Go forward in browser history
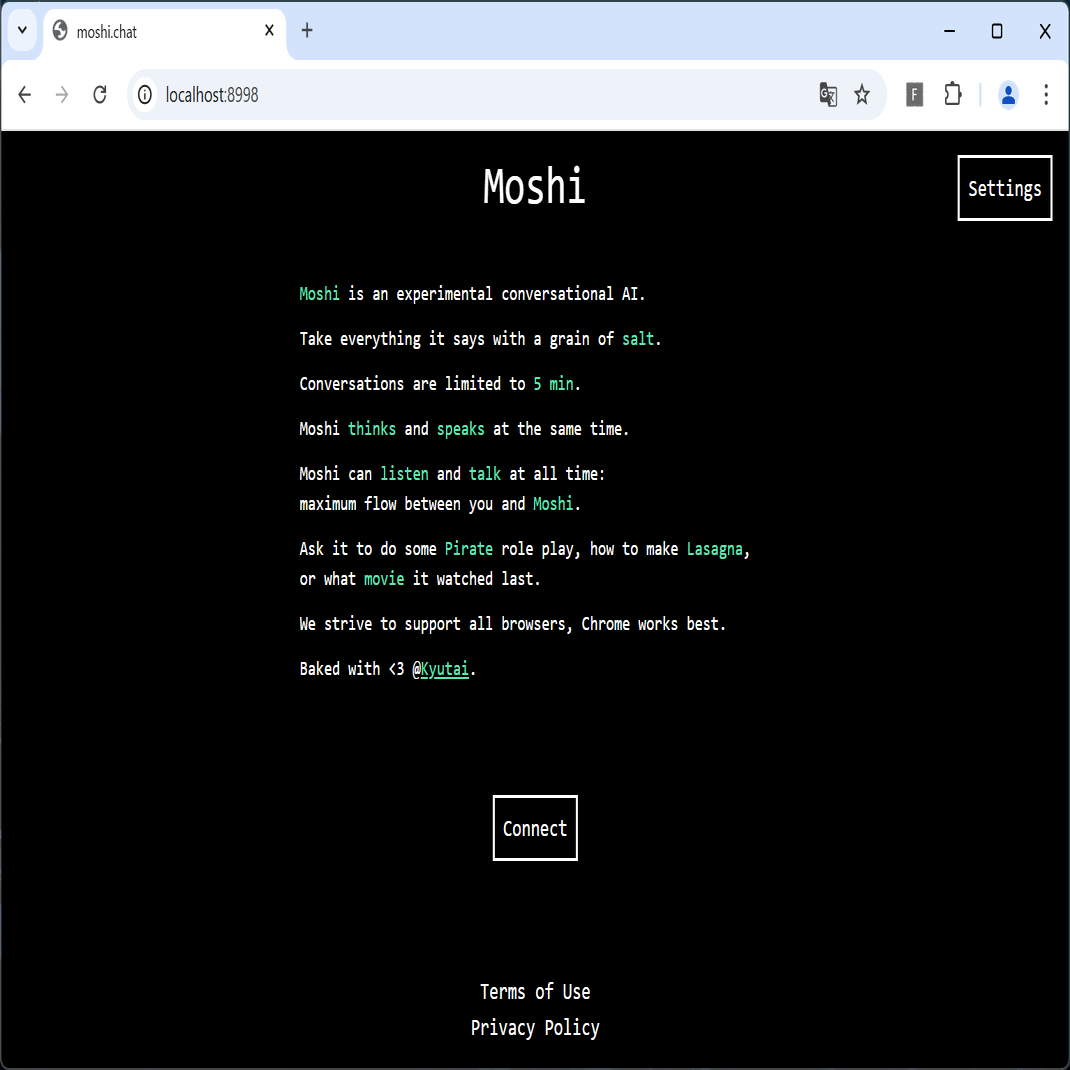The height and width of the screenshot is (1070, 1070). tap(62, 95)
